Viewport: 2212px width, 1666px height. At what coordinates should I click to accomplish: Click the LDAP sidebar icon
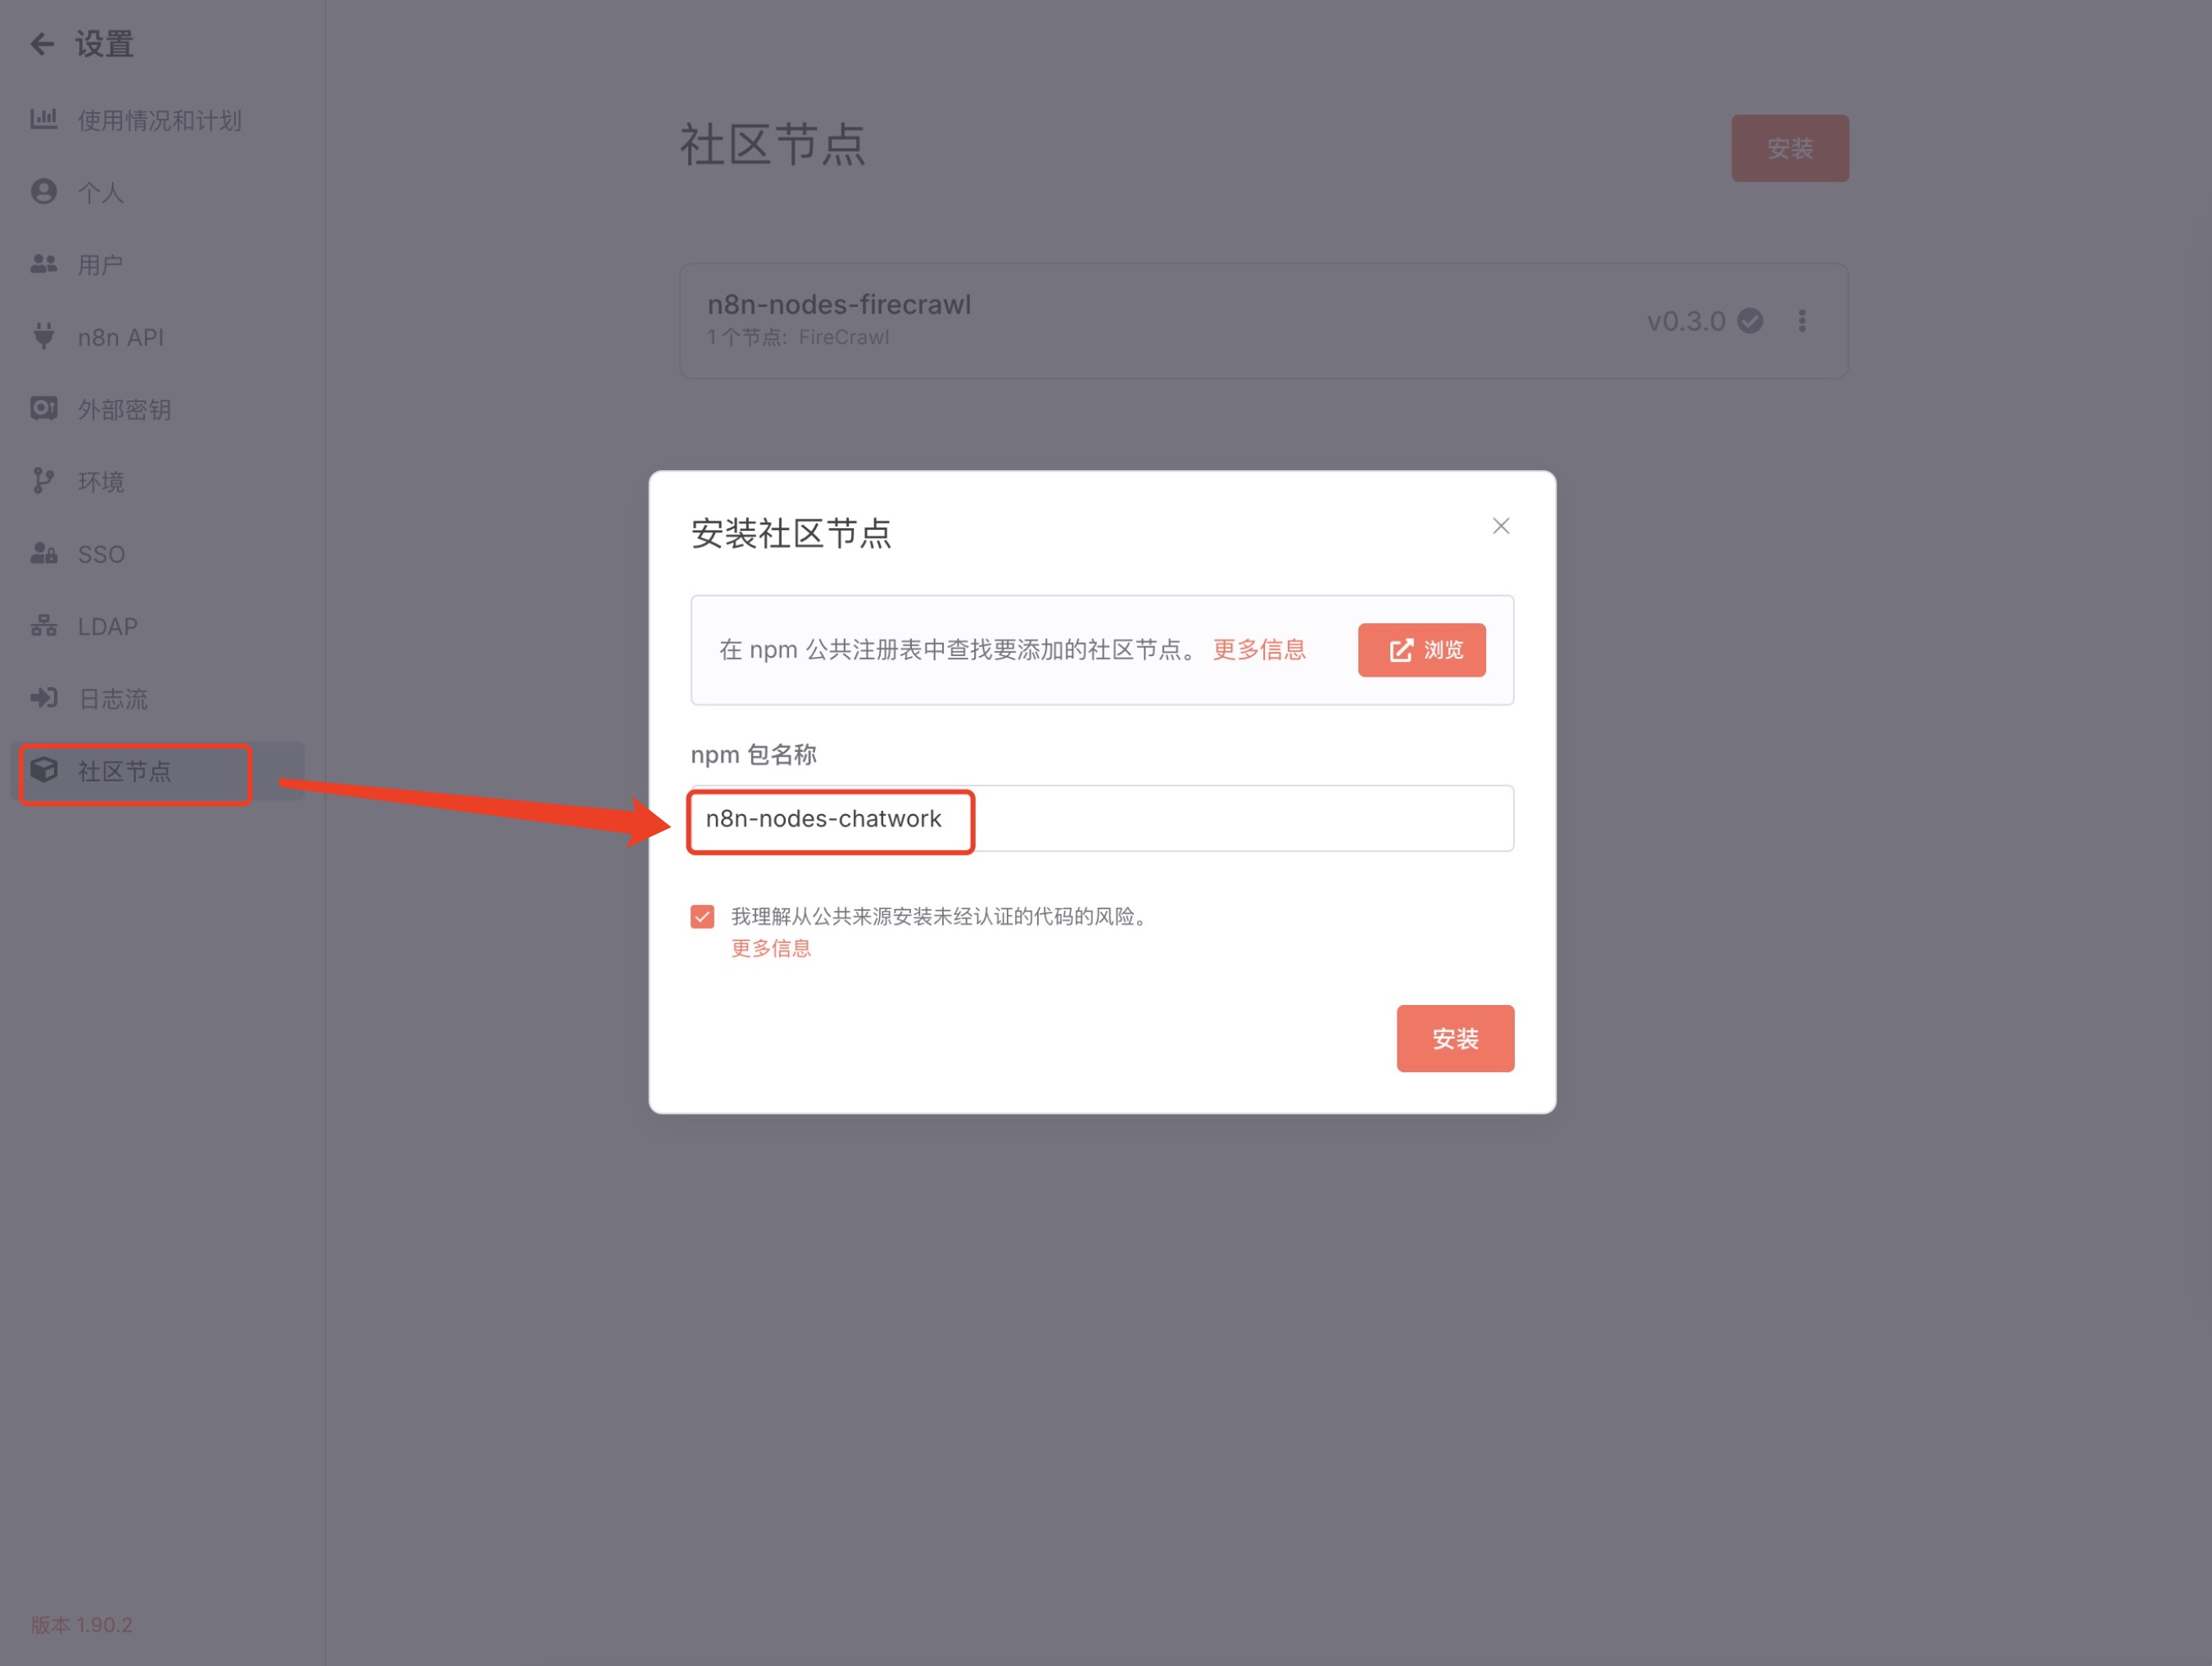pos(45,626)
